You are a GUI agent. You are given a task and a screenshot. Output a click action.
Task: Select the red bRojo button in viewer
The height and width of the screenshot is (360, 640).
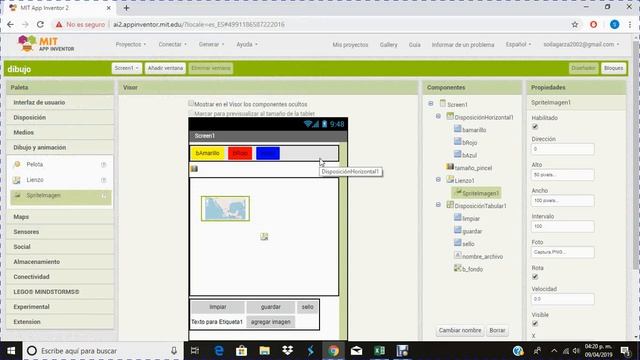tap(240, 153)
